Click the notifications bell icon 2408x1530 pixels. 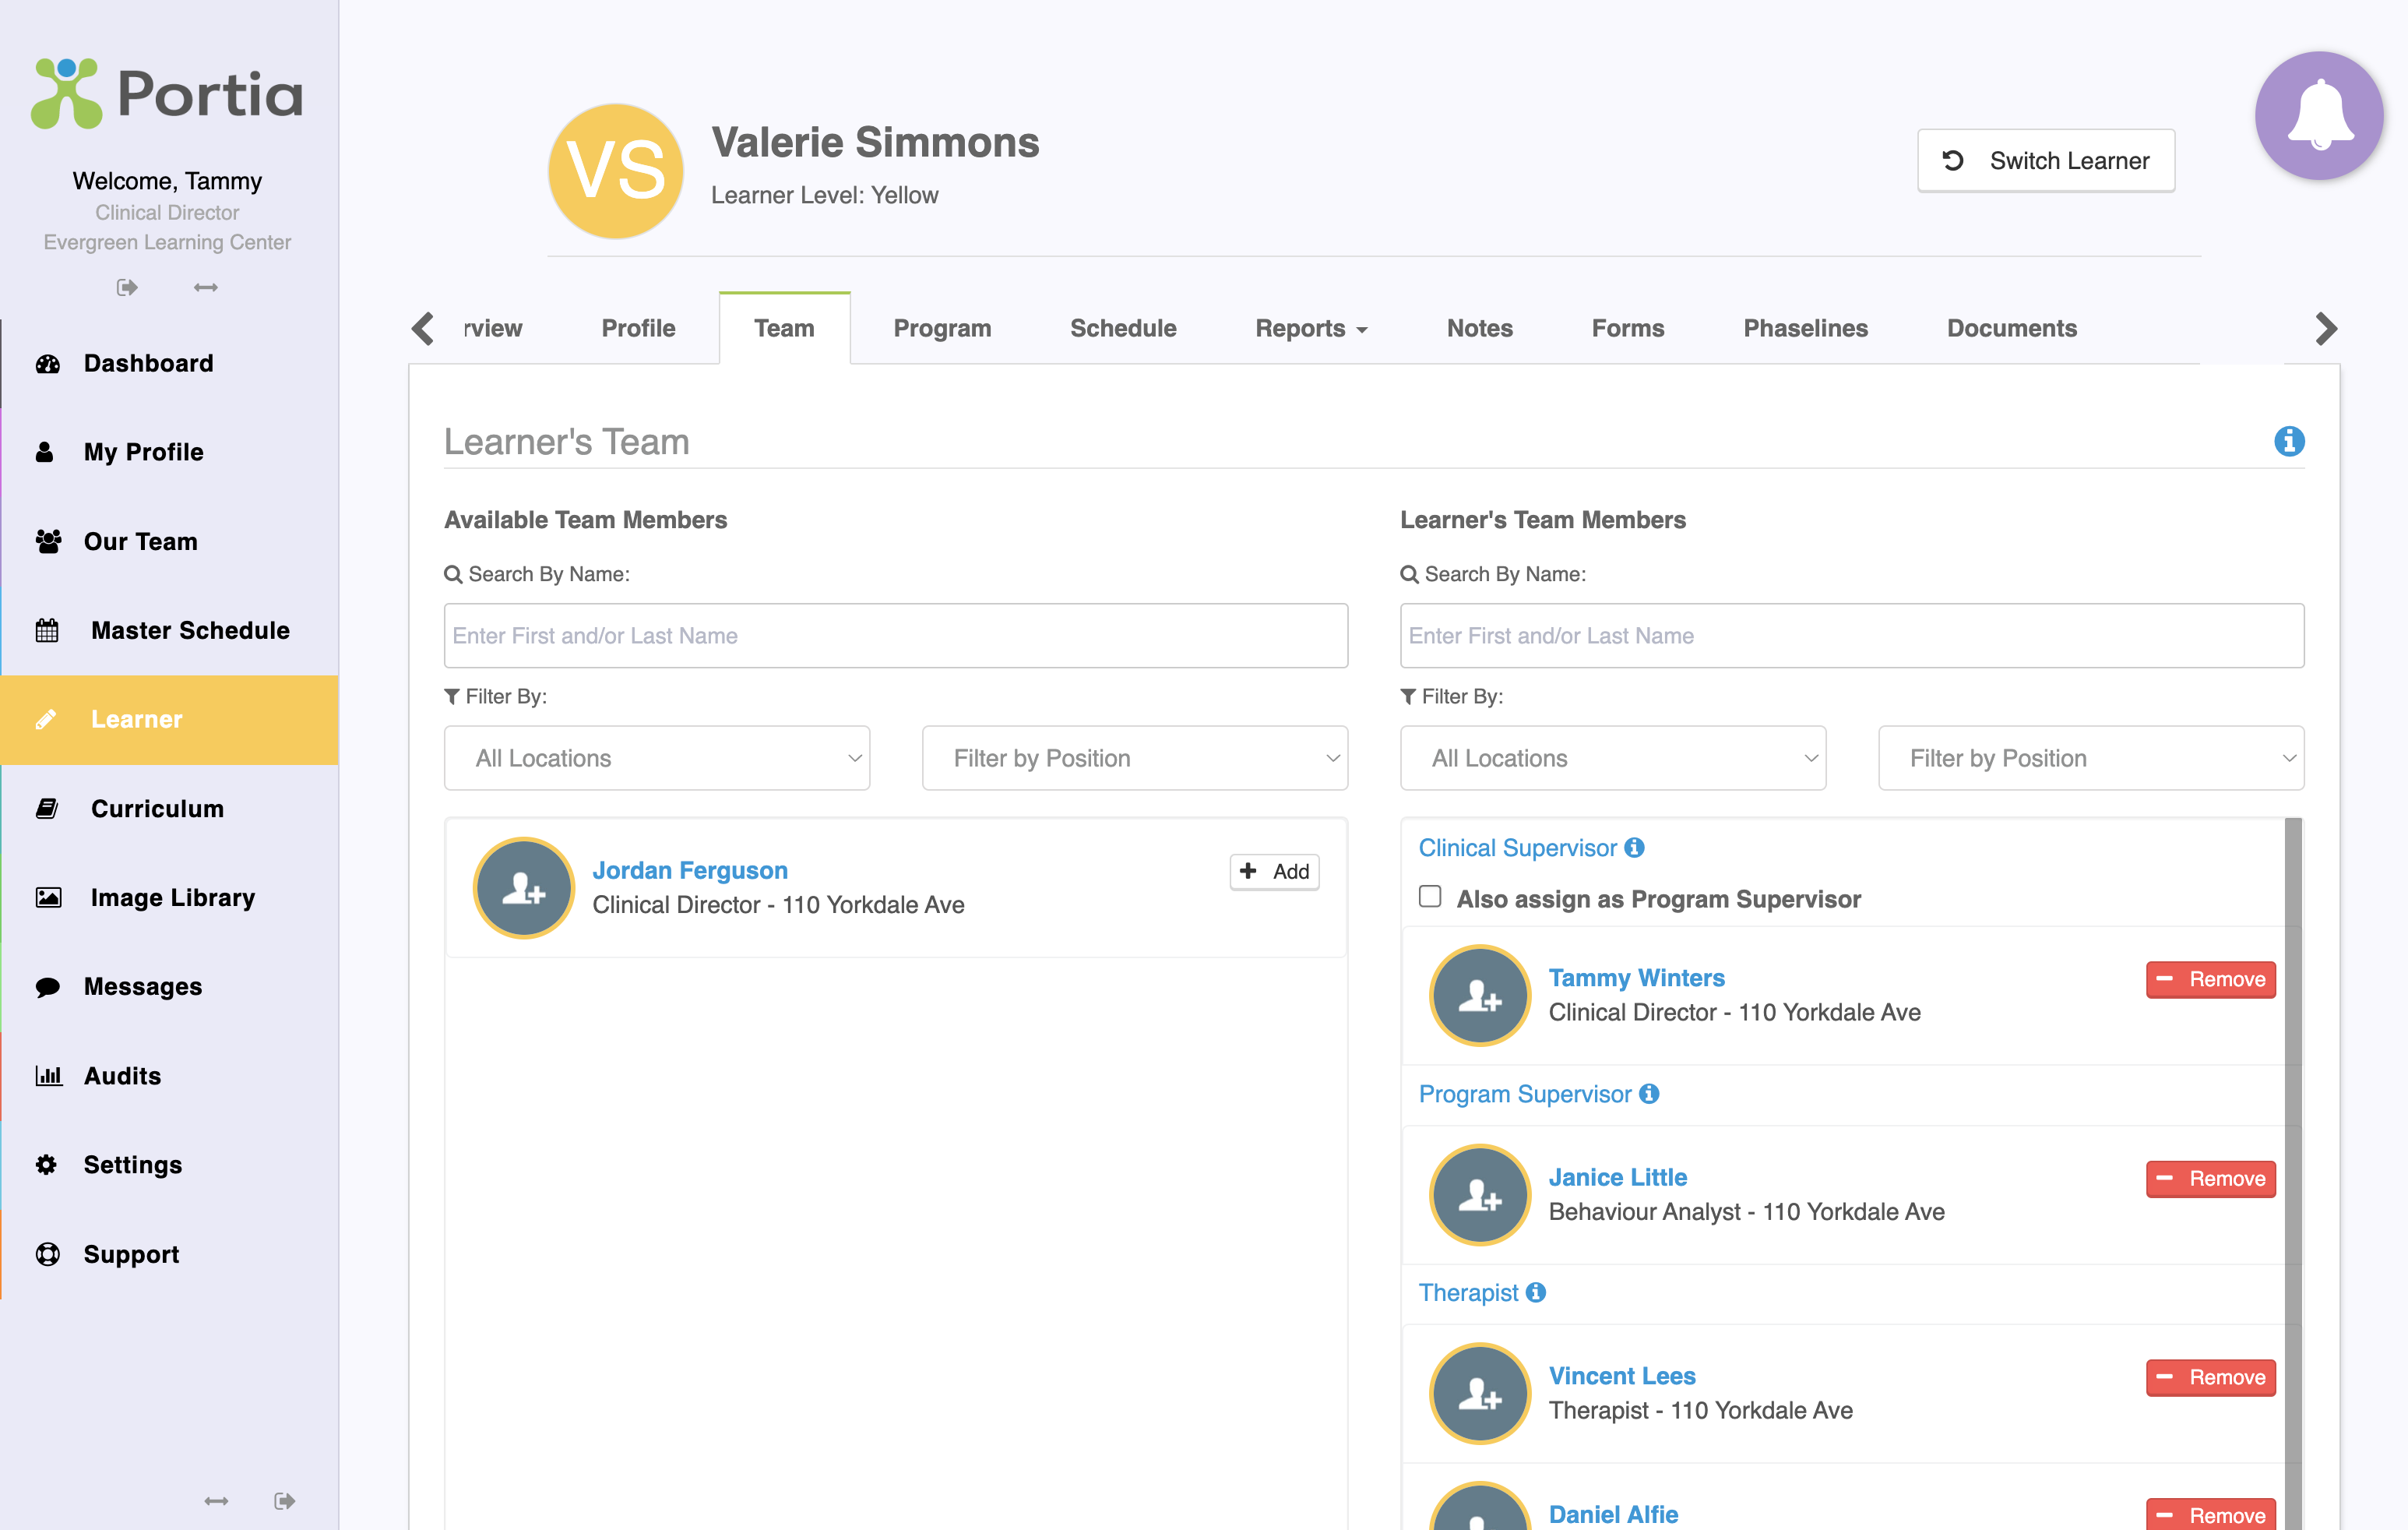point(2318,115)
